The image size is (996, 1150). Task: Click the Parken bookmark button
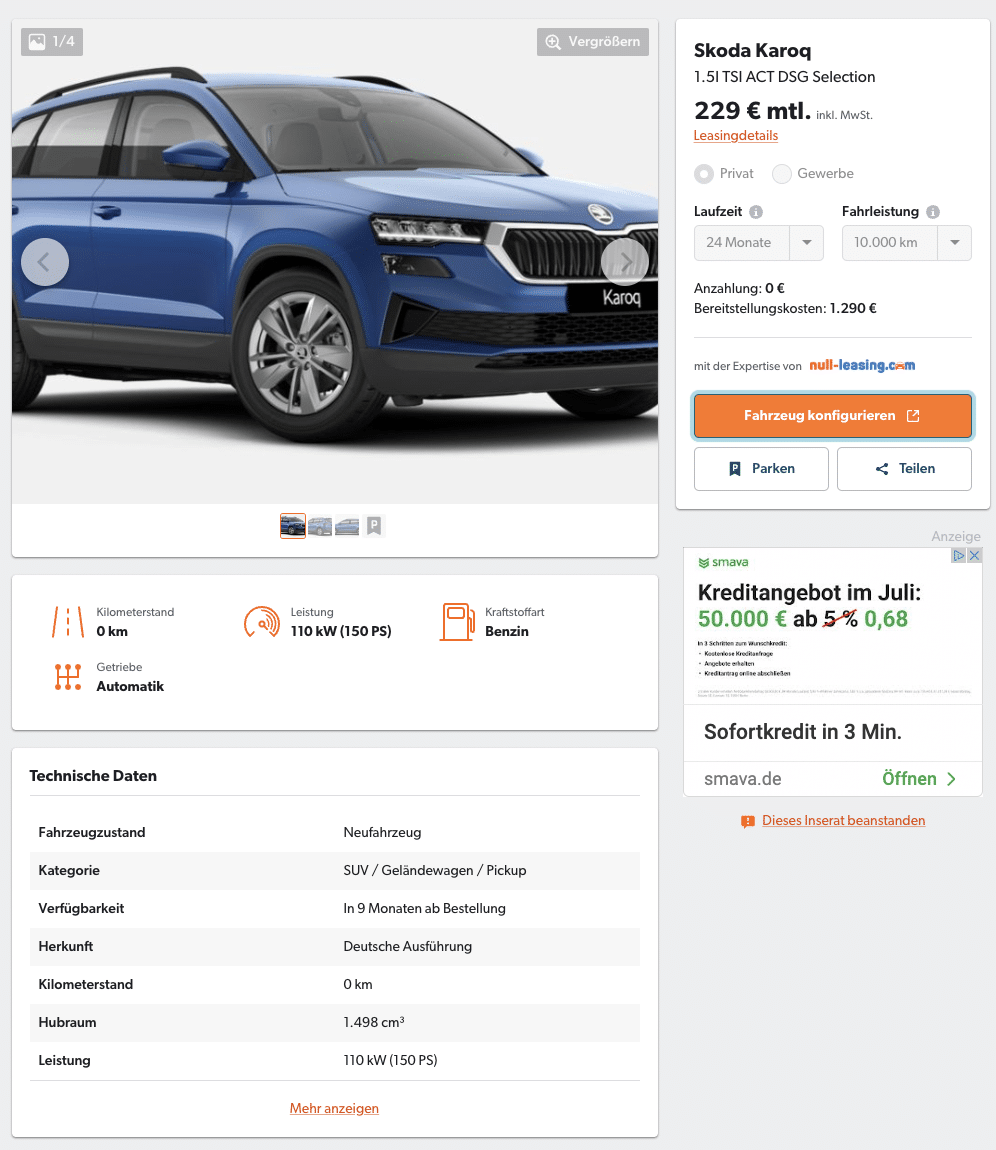tap(761, 469)
